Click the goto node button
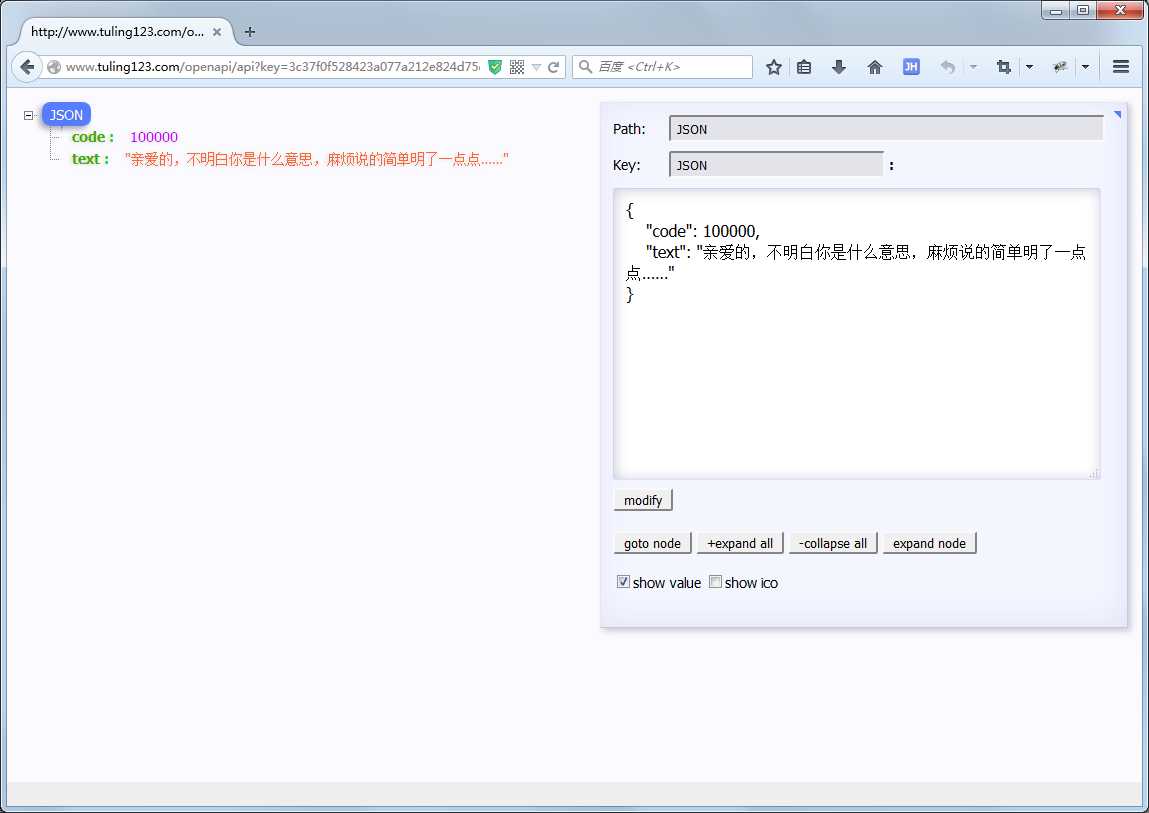The height and width of the screenshot is (813, 1149). click(x=652, y=543)
